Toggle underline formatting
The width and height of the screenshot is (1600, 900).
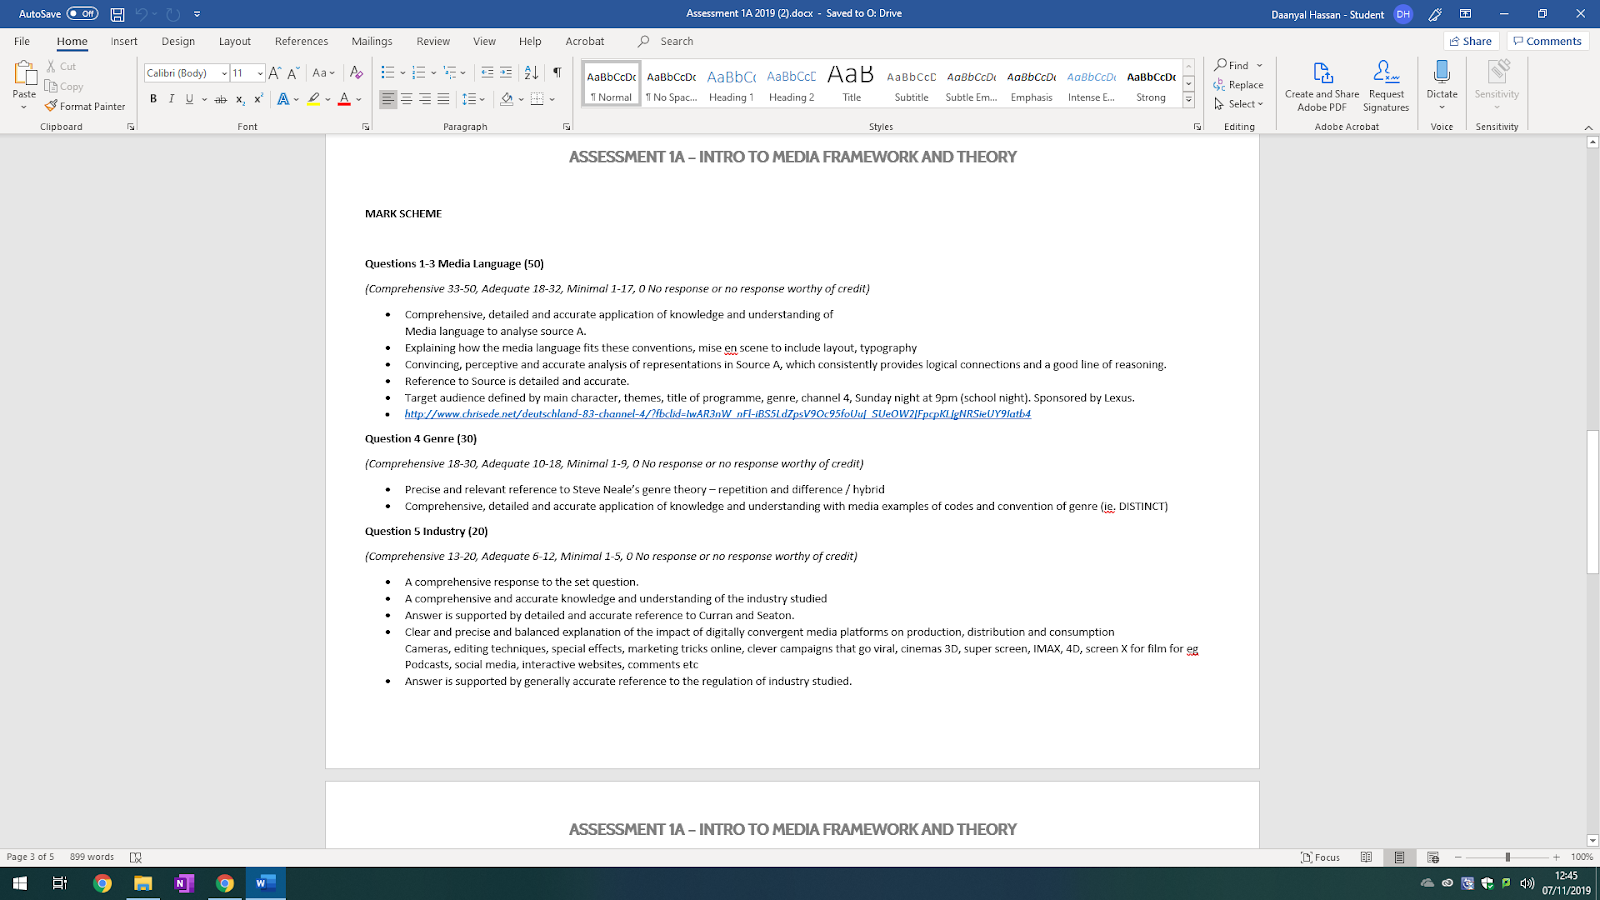pyautogui.click(x=189, y=99)
